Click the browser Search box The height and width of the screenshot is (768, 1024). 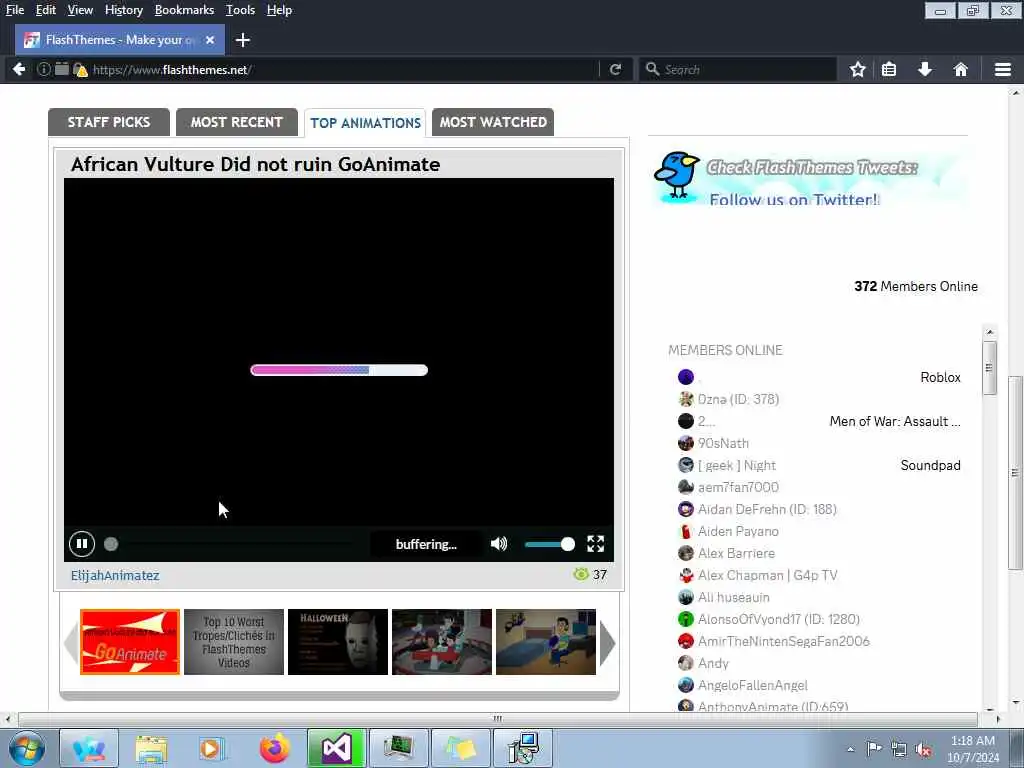coord(738,69)
